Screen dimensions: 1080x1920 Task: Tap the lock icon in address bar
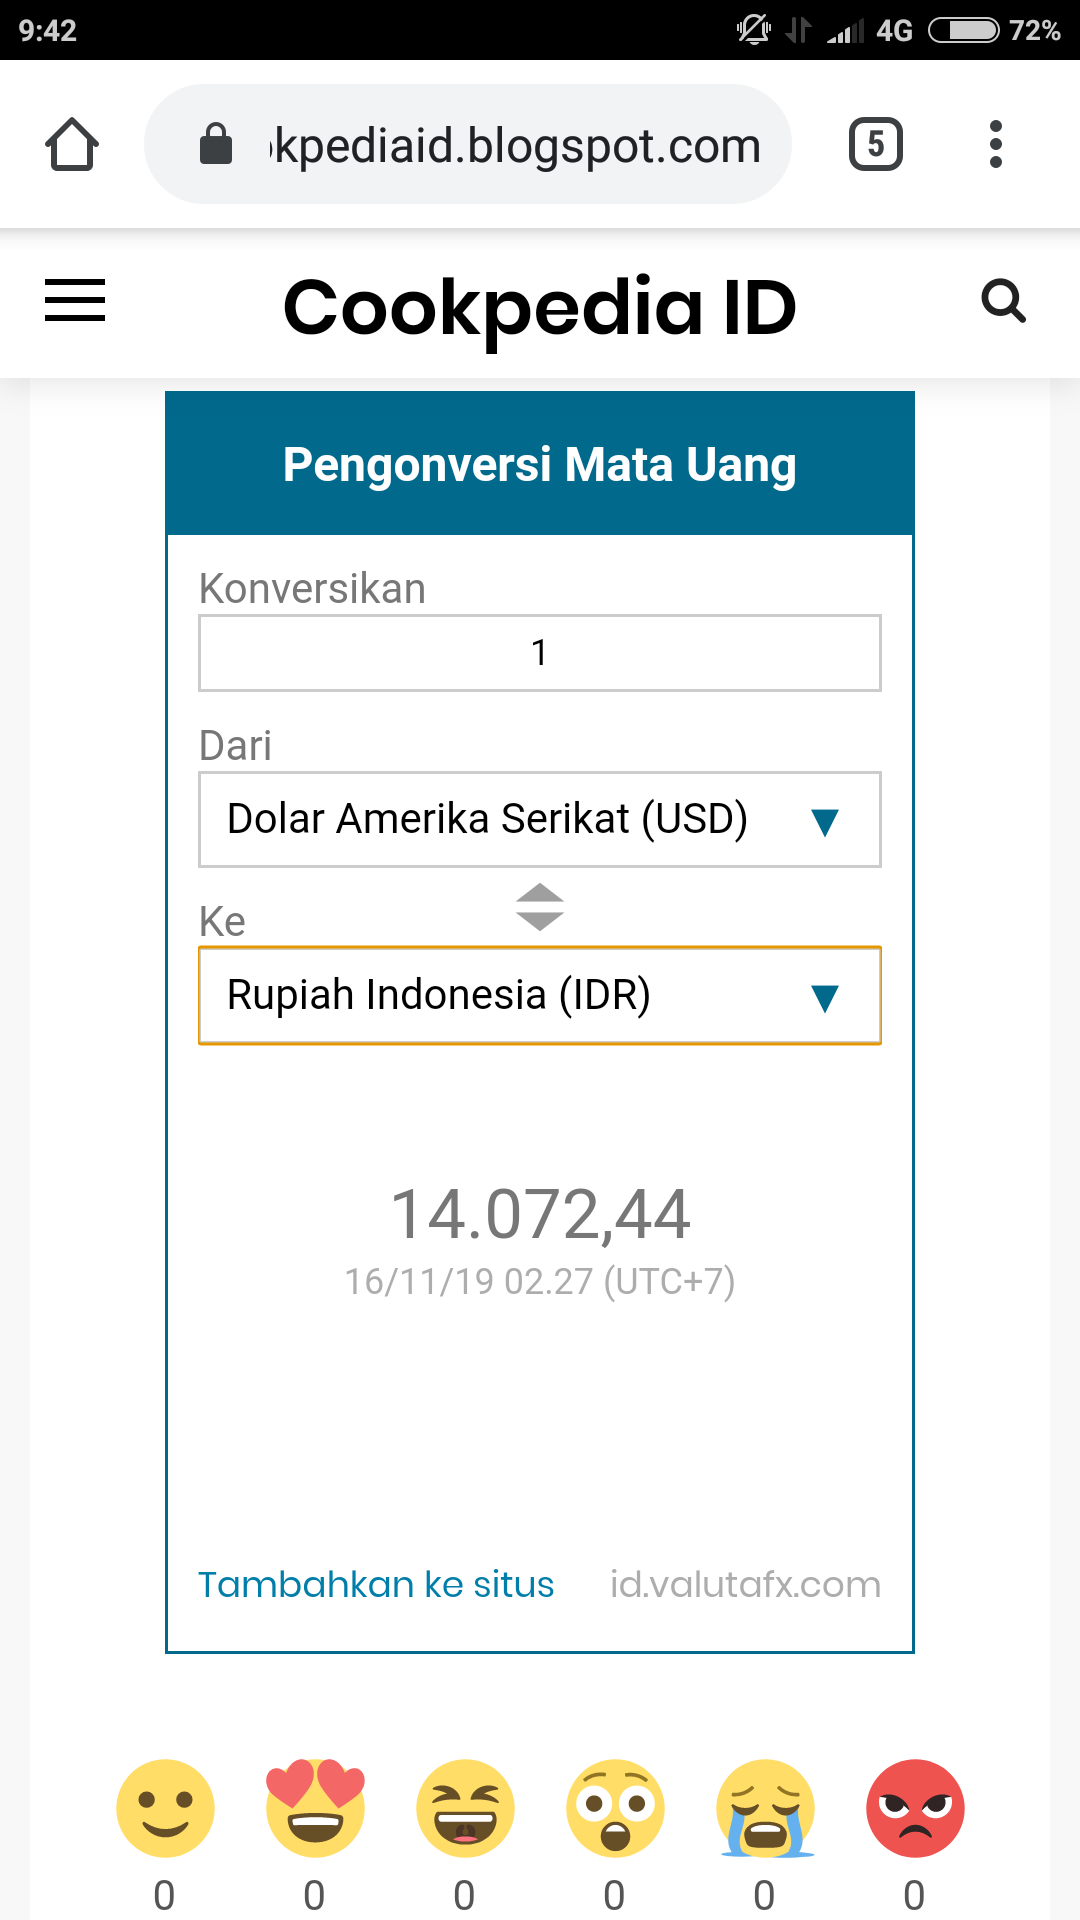216,145
